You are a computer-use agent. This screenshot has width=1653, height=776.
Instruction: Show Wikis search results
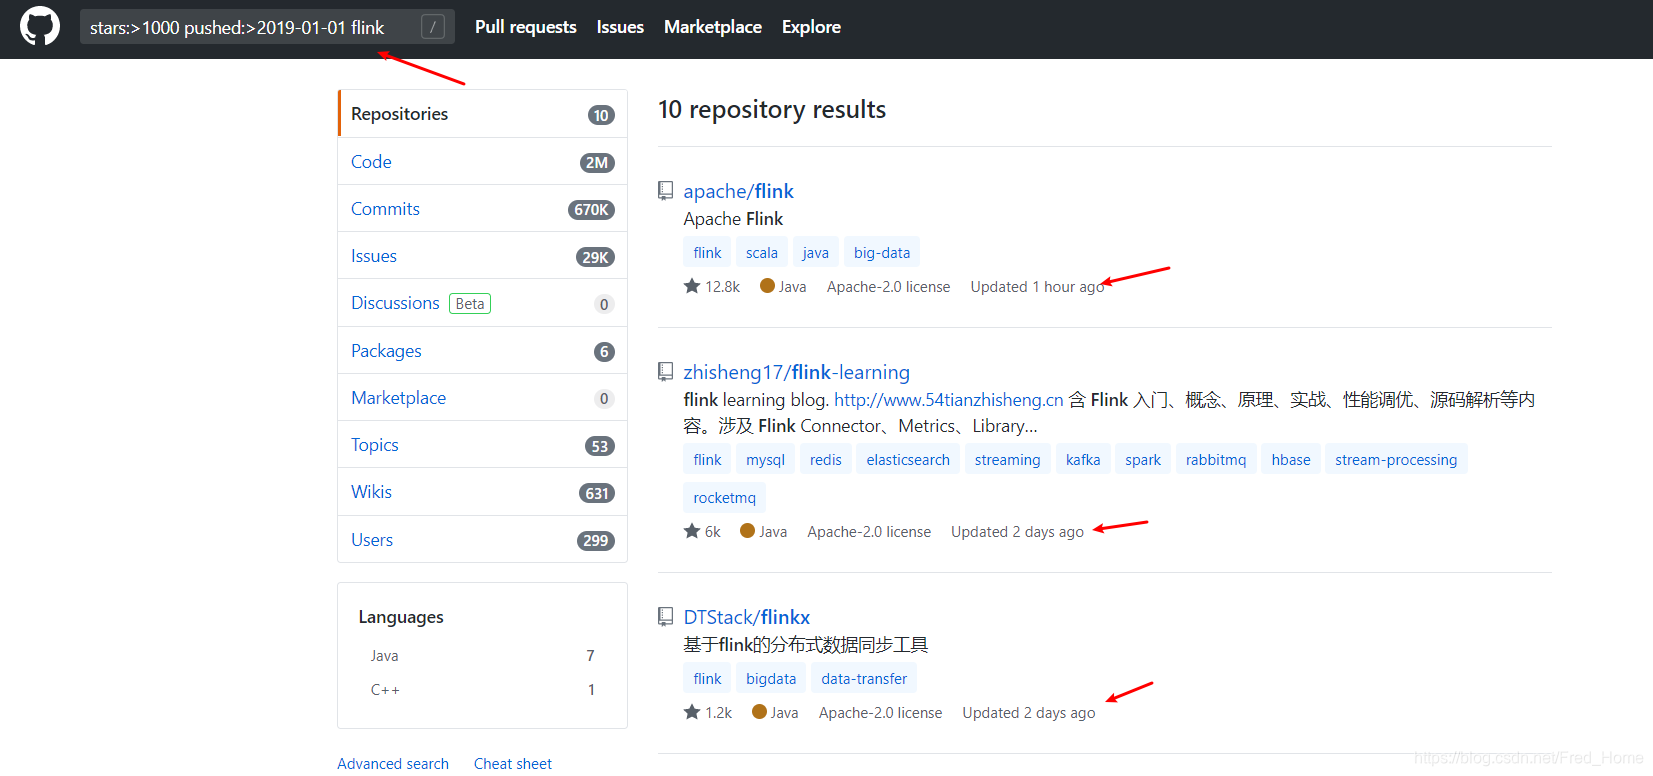coord(483,492)
